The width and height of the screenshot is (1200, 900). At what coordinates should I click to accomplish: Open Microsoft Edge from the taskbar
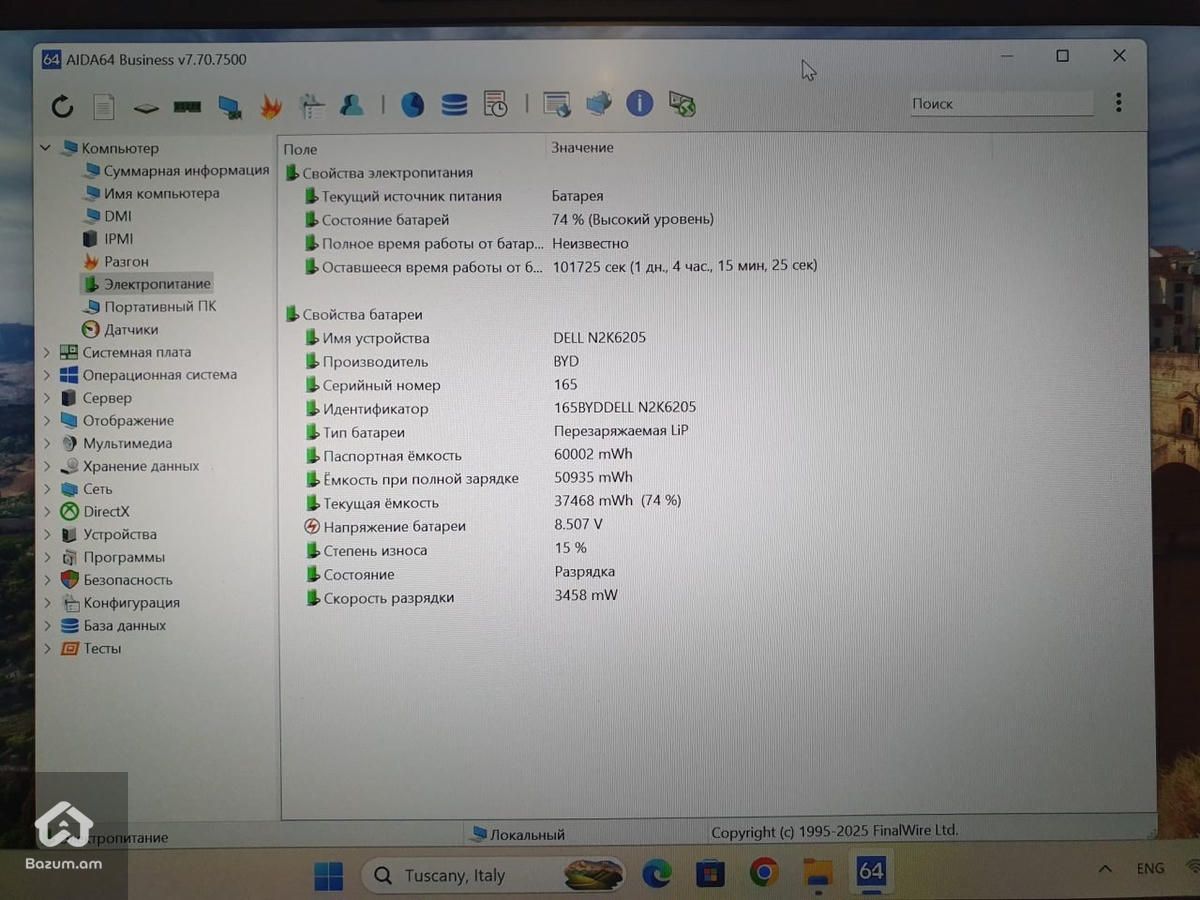pyautogui.click(x=657, y=874)
